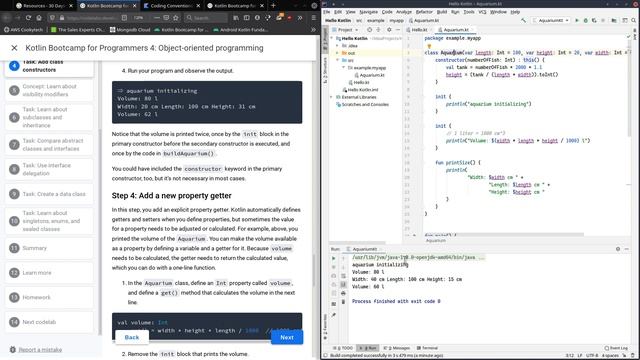
Task: Clear Run output with trash icon
Action: tap(343, 302)
